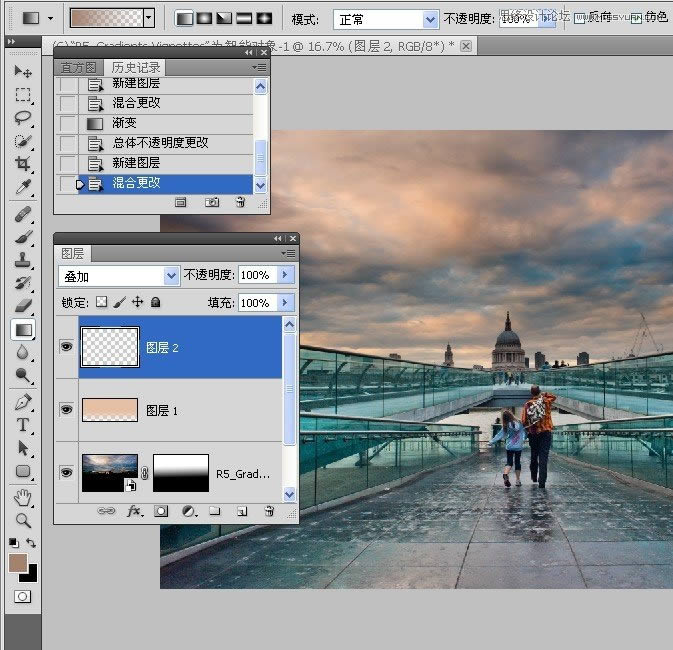Select the Horizontal Type tool
Screen dimensions: 673x650
(23, 425)
